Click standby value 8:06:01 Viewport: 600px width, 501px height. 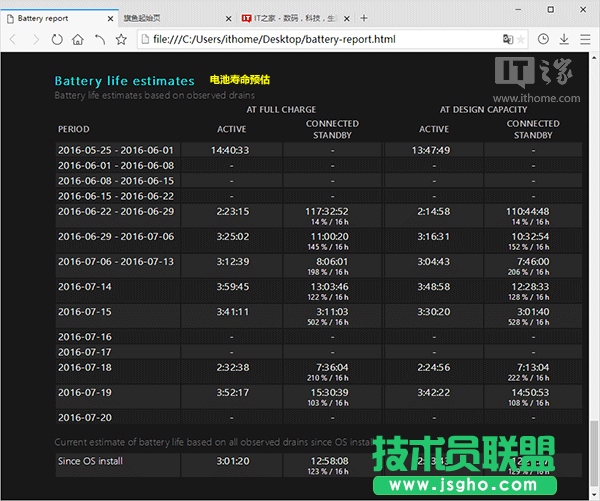click(332, 262)
